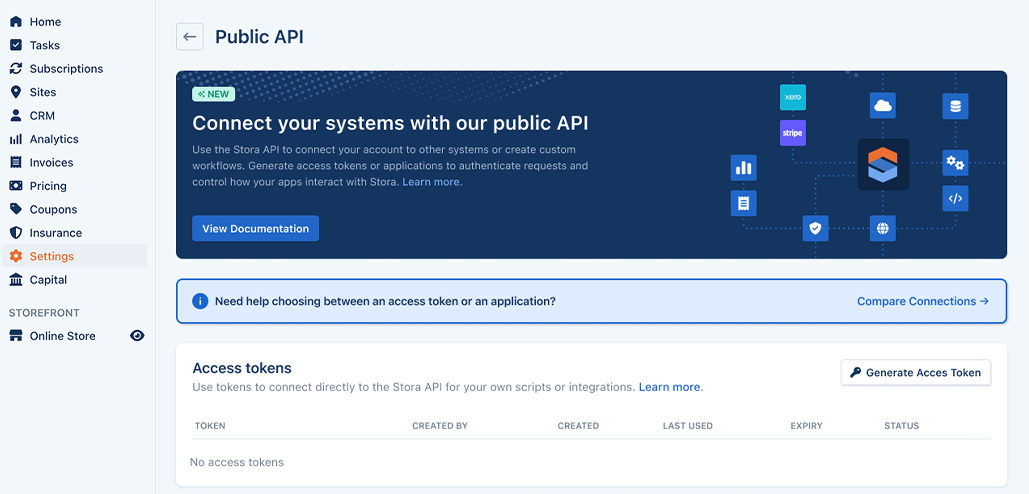Click the info icon in help banner
The image size is (1029, 494).
click(200, 301)
